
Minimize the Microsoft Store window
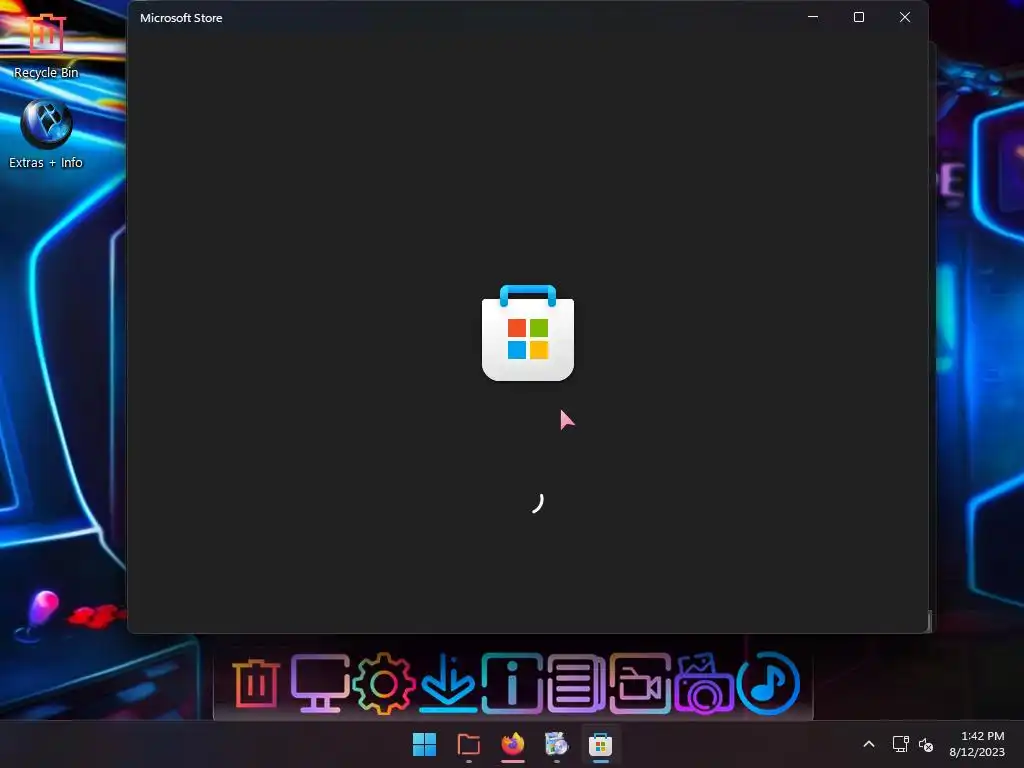(813, 18)
